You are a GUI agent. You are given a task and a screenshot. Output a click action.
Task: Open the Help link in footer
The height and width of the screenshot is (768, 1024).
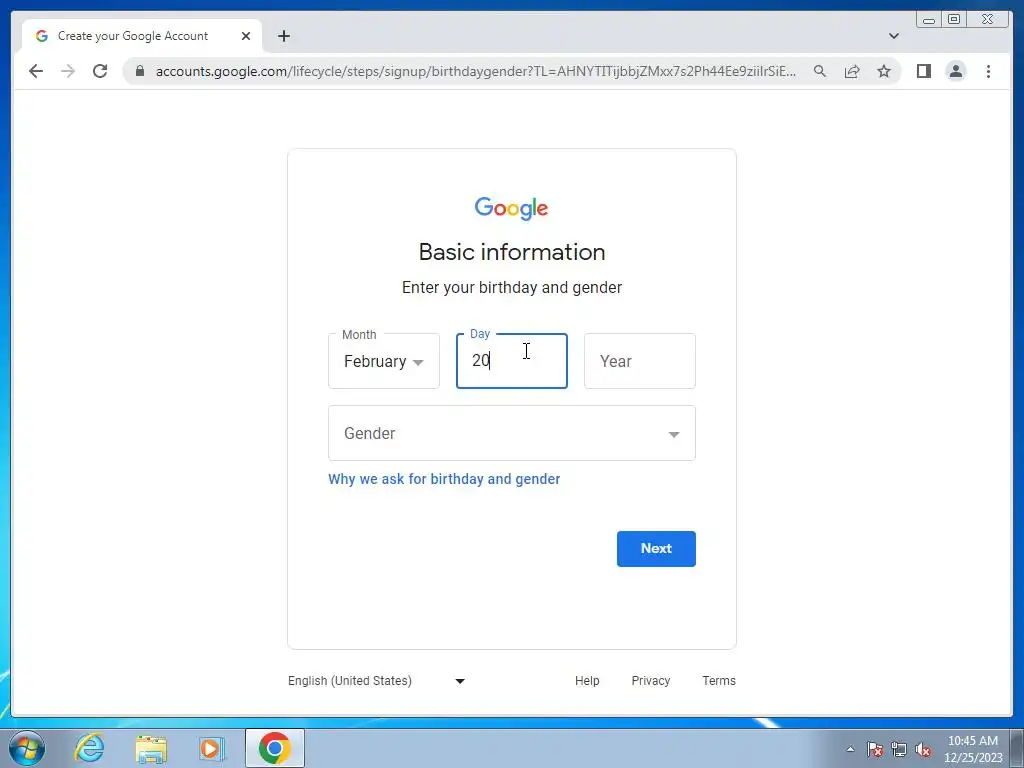(x=587, y=680)
